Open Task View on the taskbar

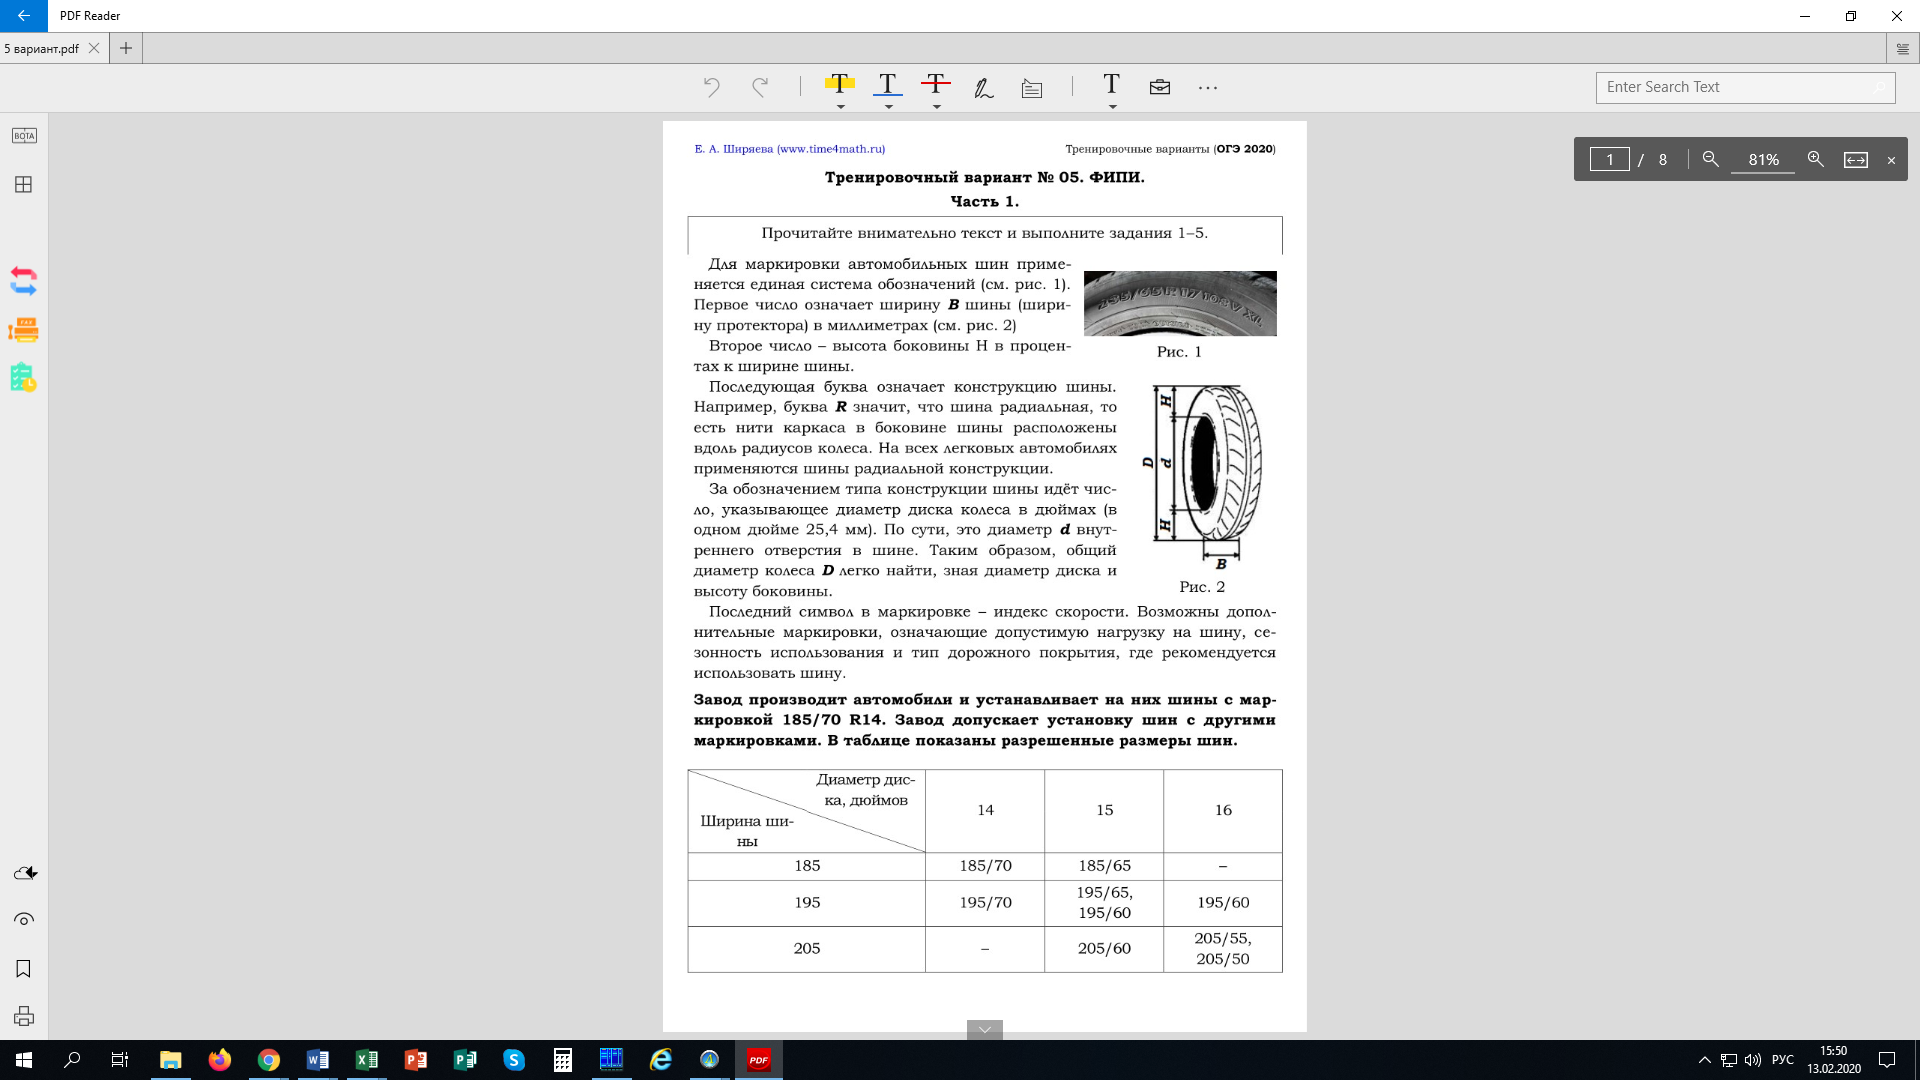120,1060
